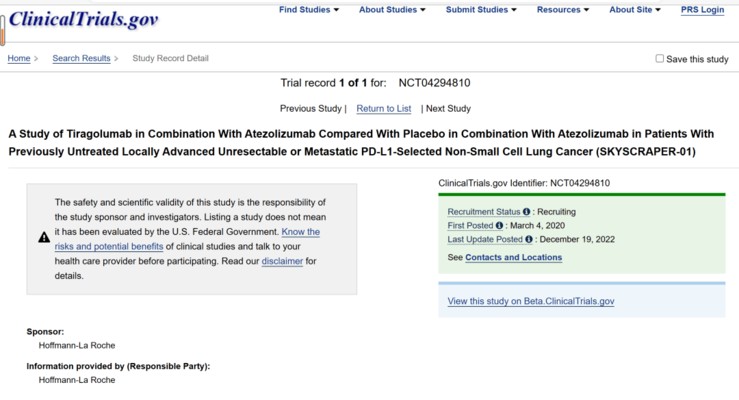The width and height of the screenshot is (739, 400).
Task: Check the Save this study checkbox
Action: click(660, 59)
